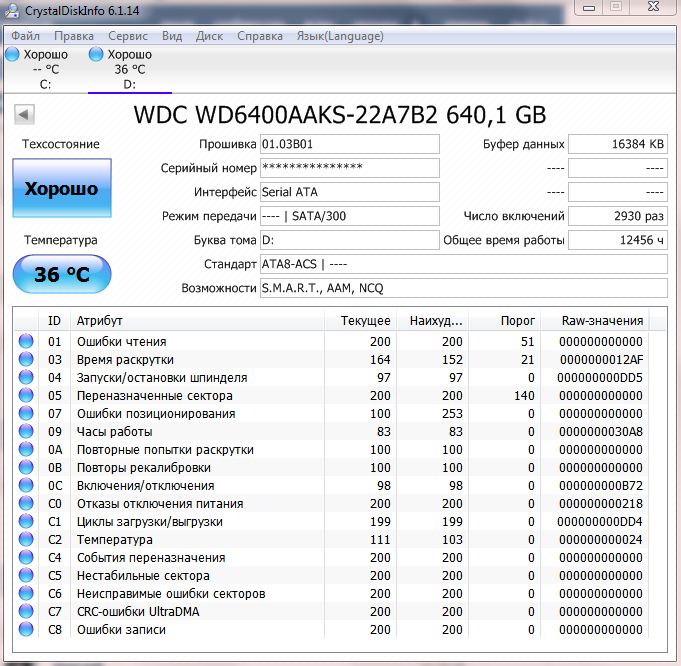Viewport: 681px width, 666px height.
Task: Click the blue status icon of disk C:
Action: coord(12,54)
